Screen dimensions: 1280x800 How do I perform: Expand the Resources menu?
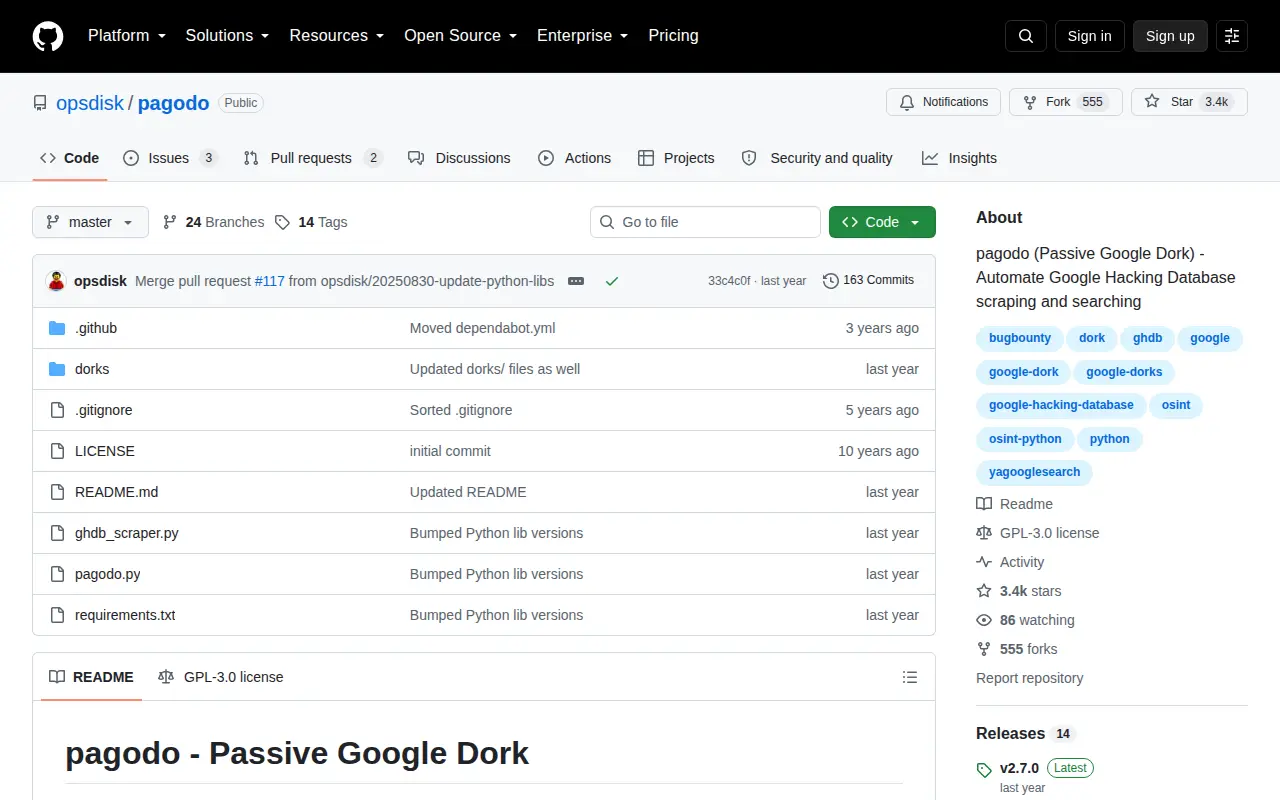coord(337,36)
